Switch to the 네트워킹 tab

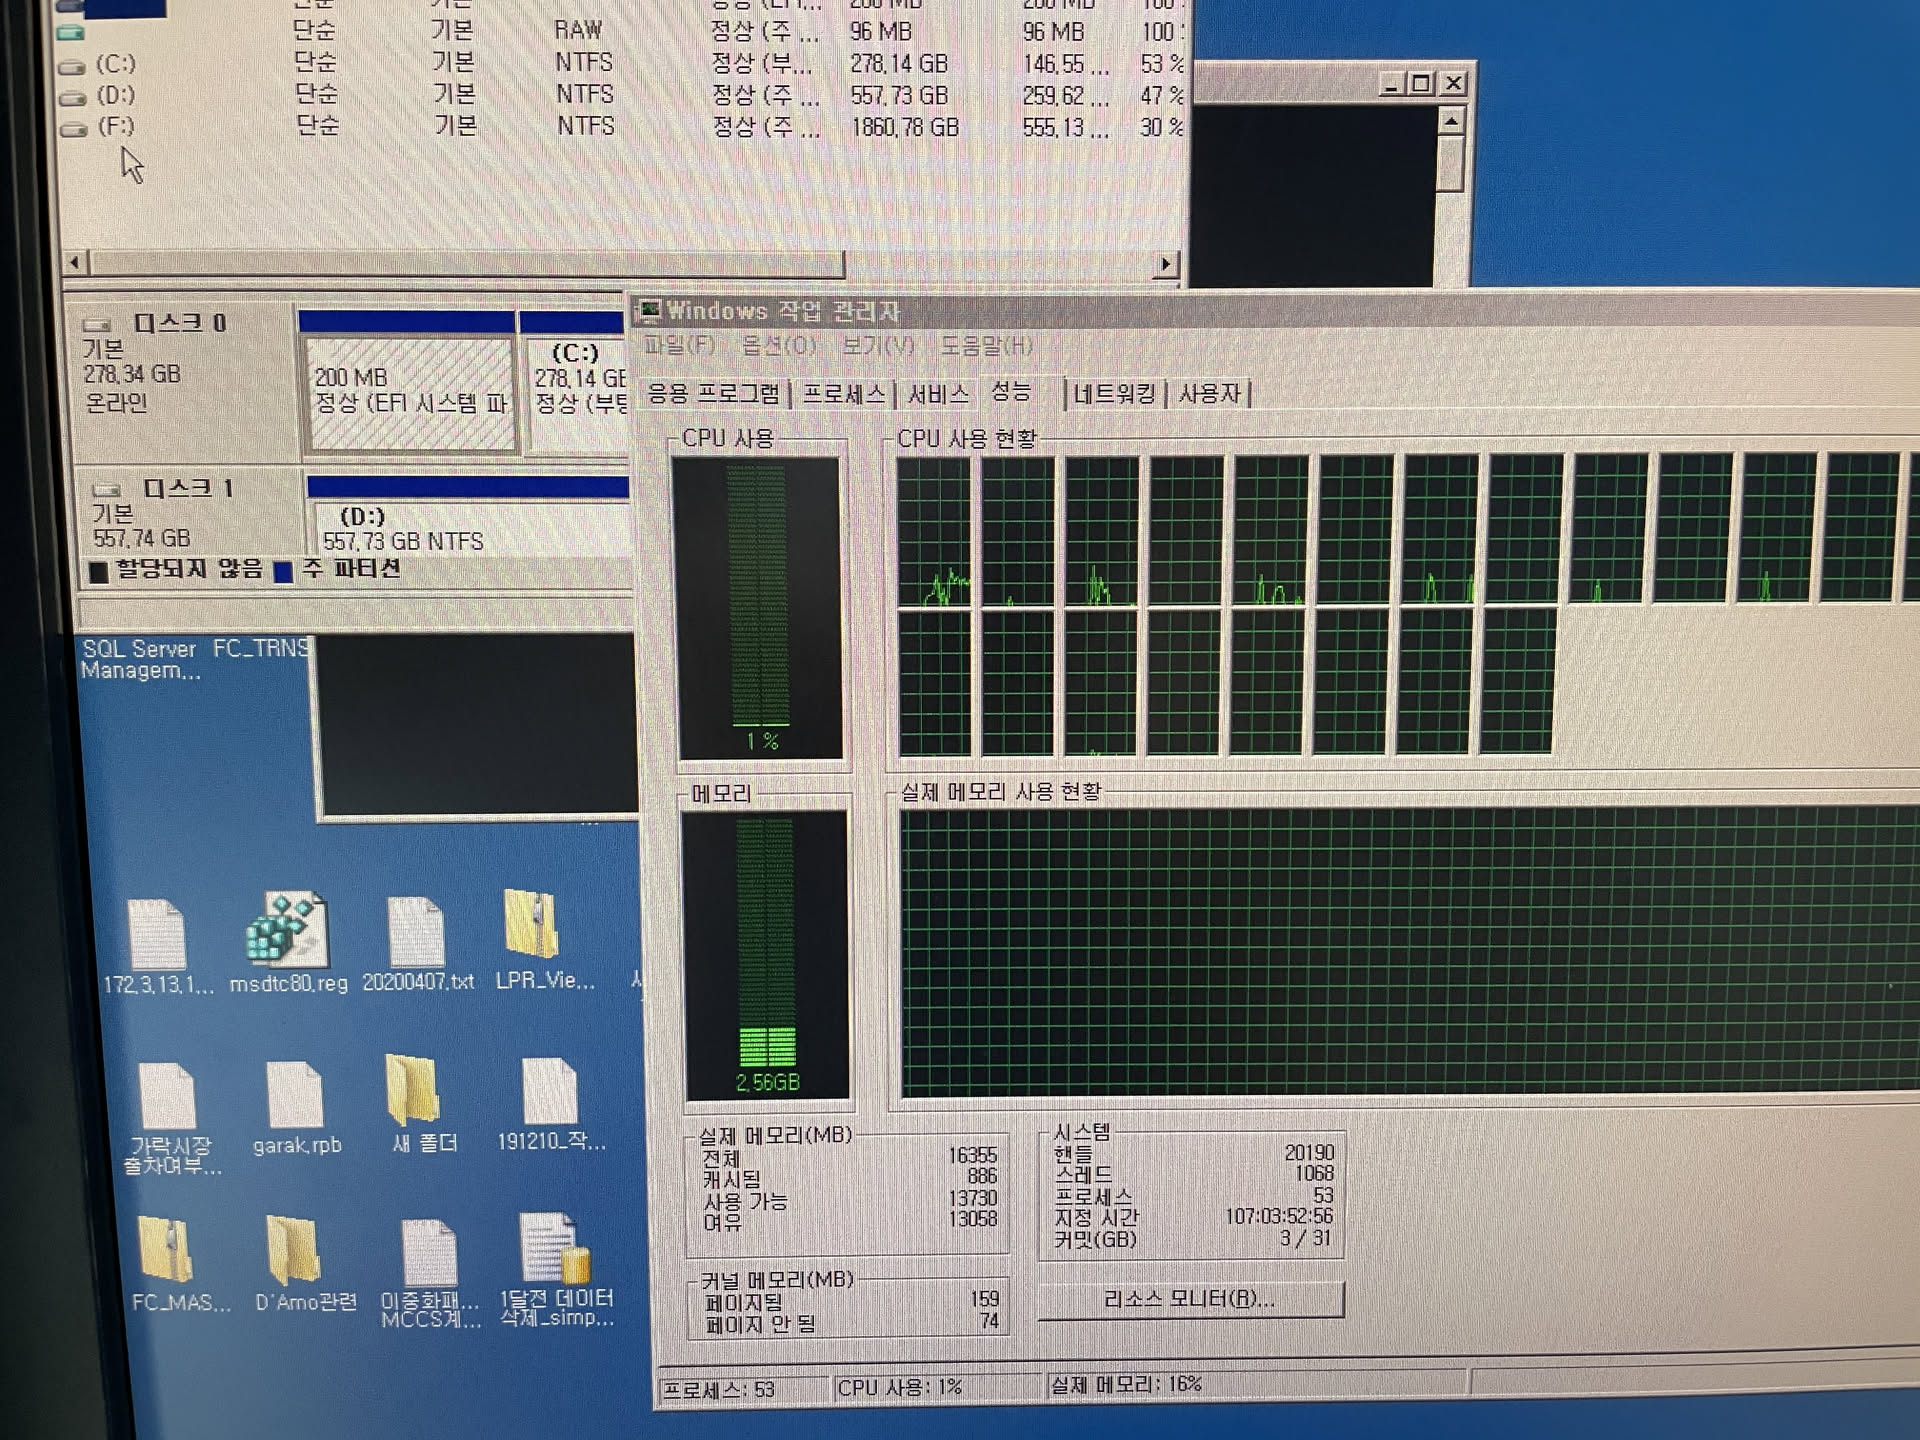1113,394
